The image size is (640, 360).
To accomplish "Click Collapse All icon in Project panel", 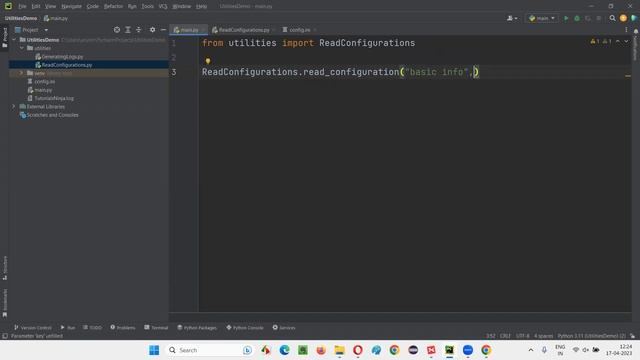I will (x=139, y=30).
